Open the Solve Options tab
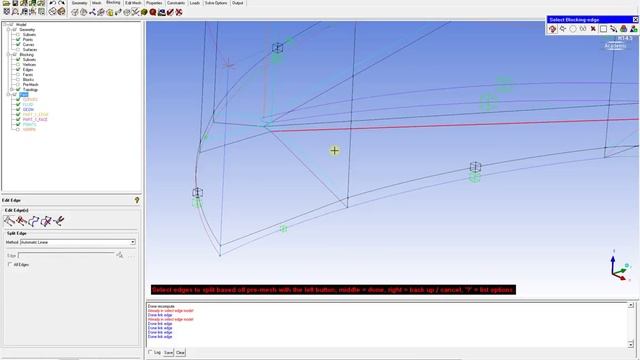The height and width of the screenshot is (360, 640). [216, 3]
